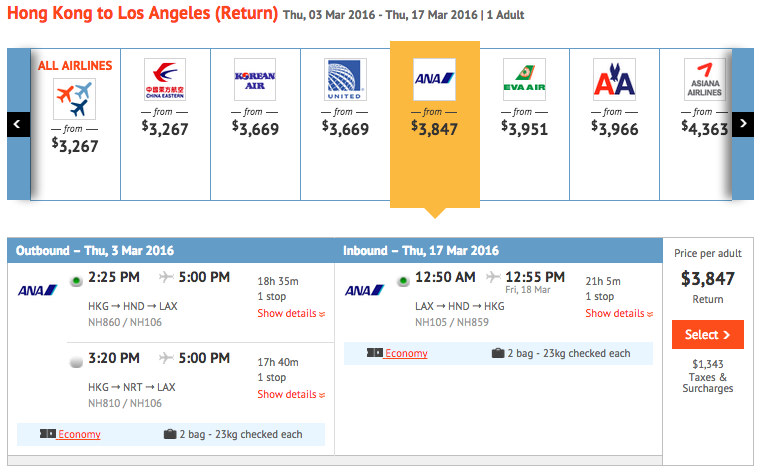
Task: Click the 18h 35m duration text
Action: coord(278,281)
